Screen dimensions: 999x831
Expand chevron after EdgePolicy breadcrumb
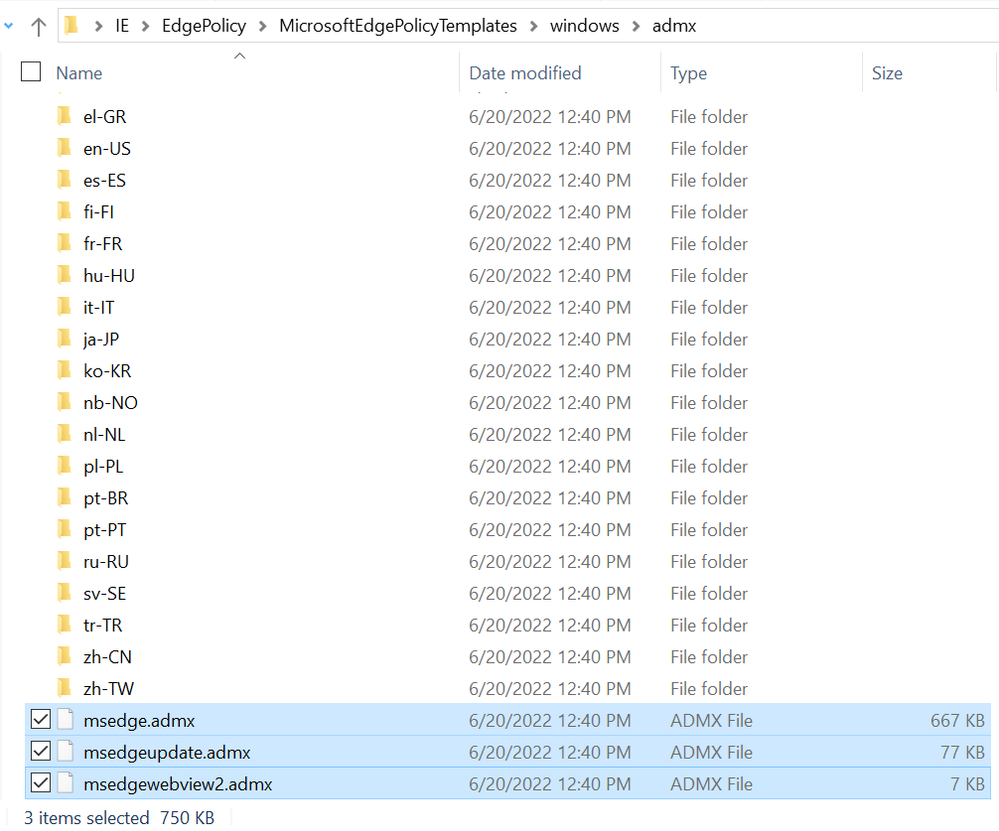coord(262,26)
